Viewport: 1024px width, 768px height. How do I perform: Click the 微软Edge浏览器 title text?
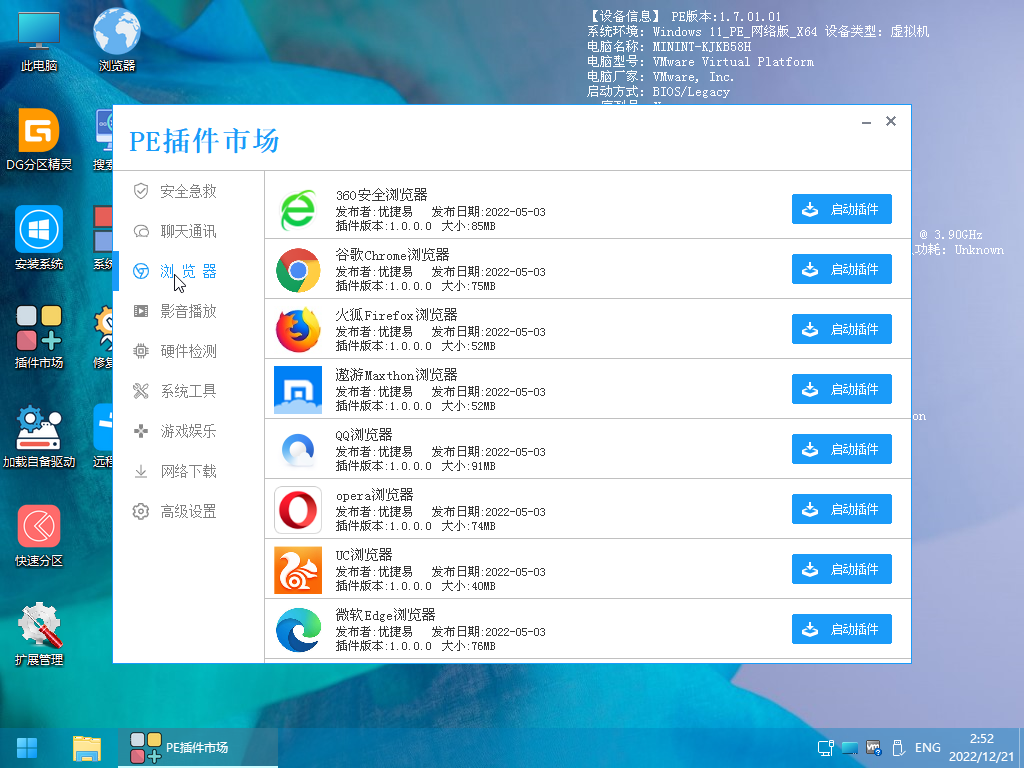point(385,615)
